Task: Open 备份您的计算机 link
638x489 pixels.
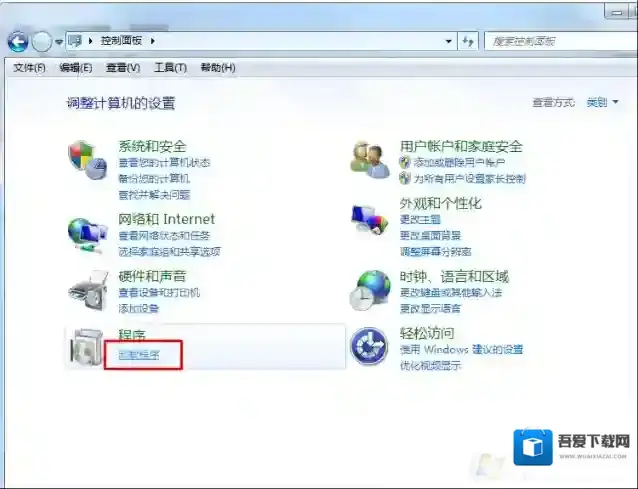Action: [154, 179]
